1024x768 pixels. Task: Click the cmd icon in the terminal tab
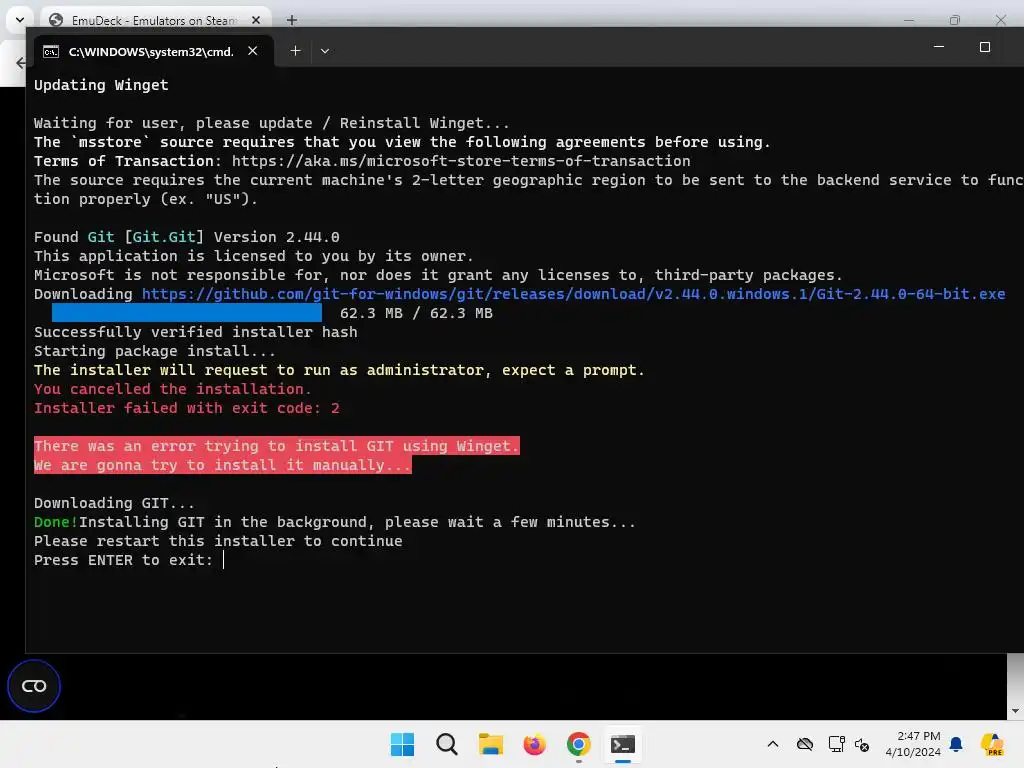tap(51, 52)
